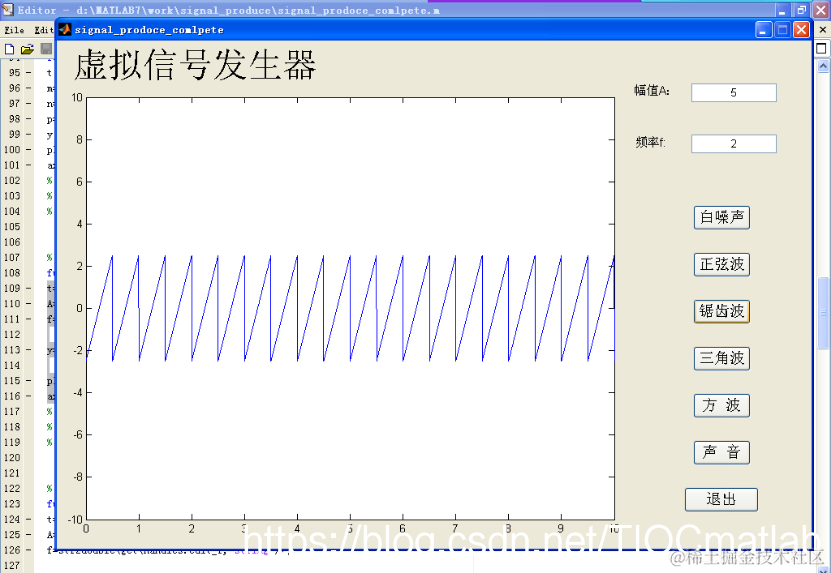The width and height of the screenshot is (831, 573).
Task: Click the Open file icon in Editor toolbar
Action: click(27, 49)
